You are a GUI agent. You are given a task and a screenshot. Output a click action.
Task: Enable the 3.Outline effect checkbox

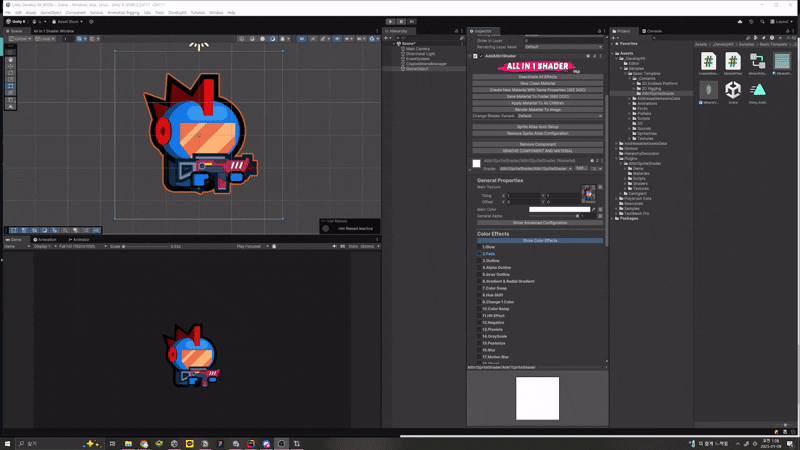tap(480, 261)
